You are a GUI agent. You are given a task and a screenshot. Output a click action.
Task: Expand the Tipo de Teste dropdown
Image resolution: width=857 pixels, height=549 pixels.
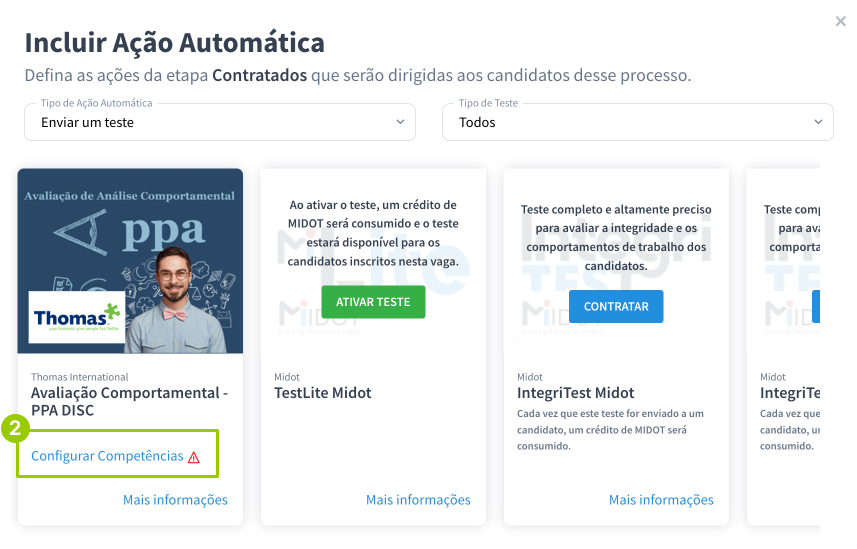(x=637, y=122)
